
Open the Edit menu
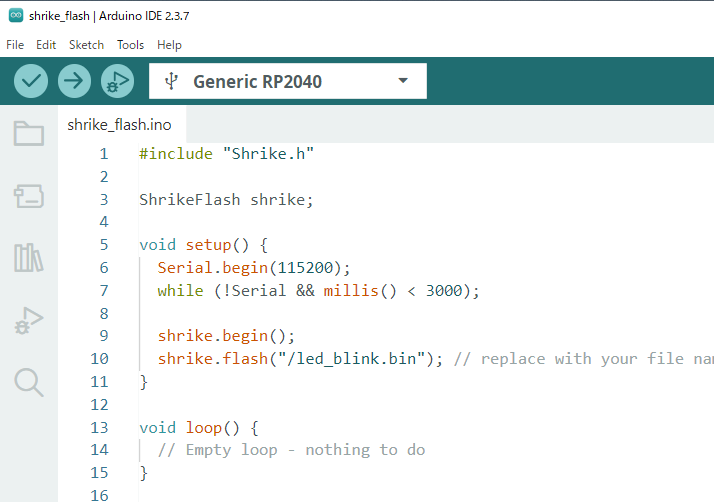click(x=46, y=45)
